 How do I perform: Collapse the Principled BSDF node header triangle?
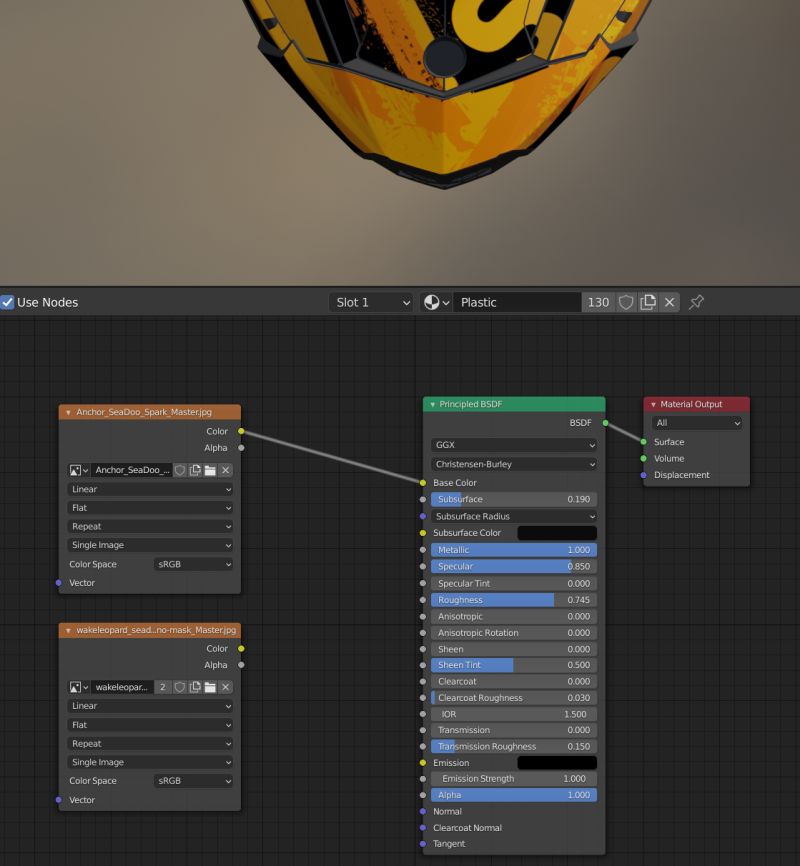431,404
